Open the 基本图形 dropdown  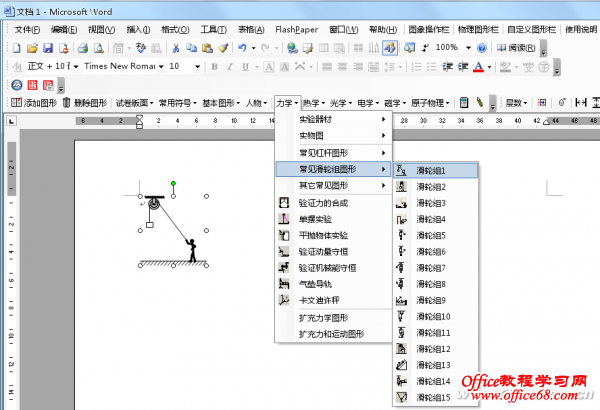point(221,103)
